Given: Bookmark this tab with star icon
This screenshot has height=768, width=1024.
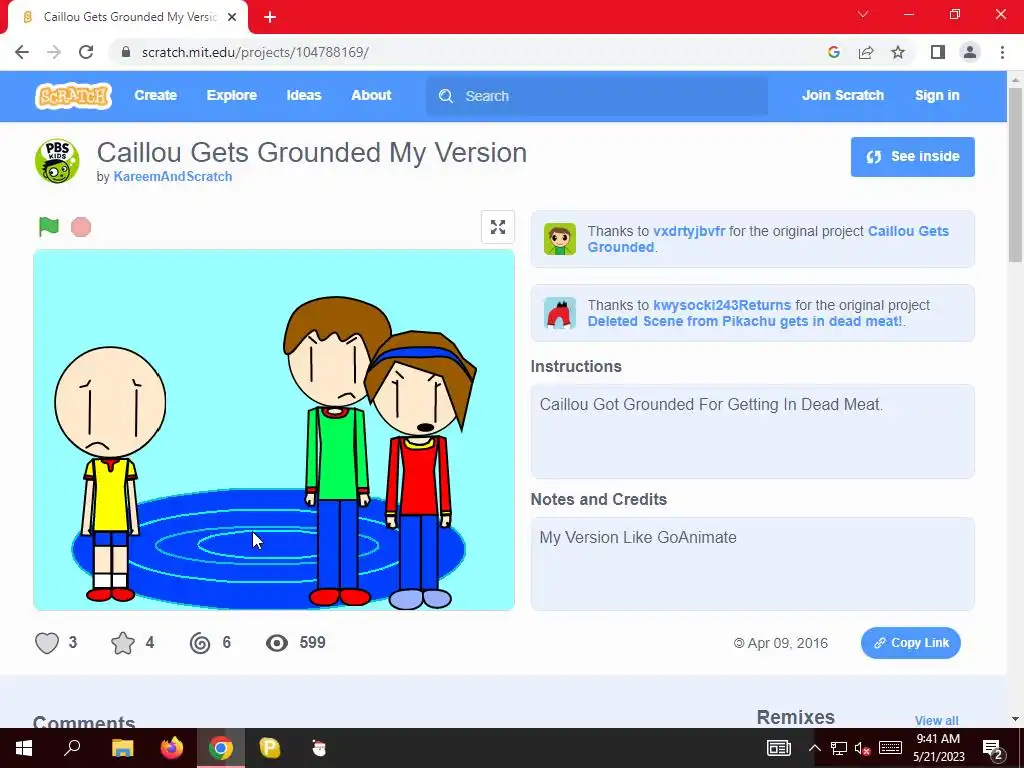Looking at the screenshot, I should [898, 52].
